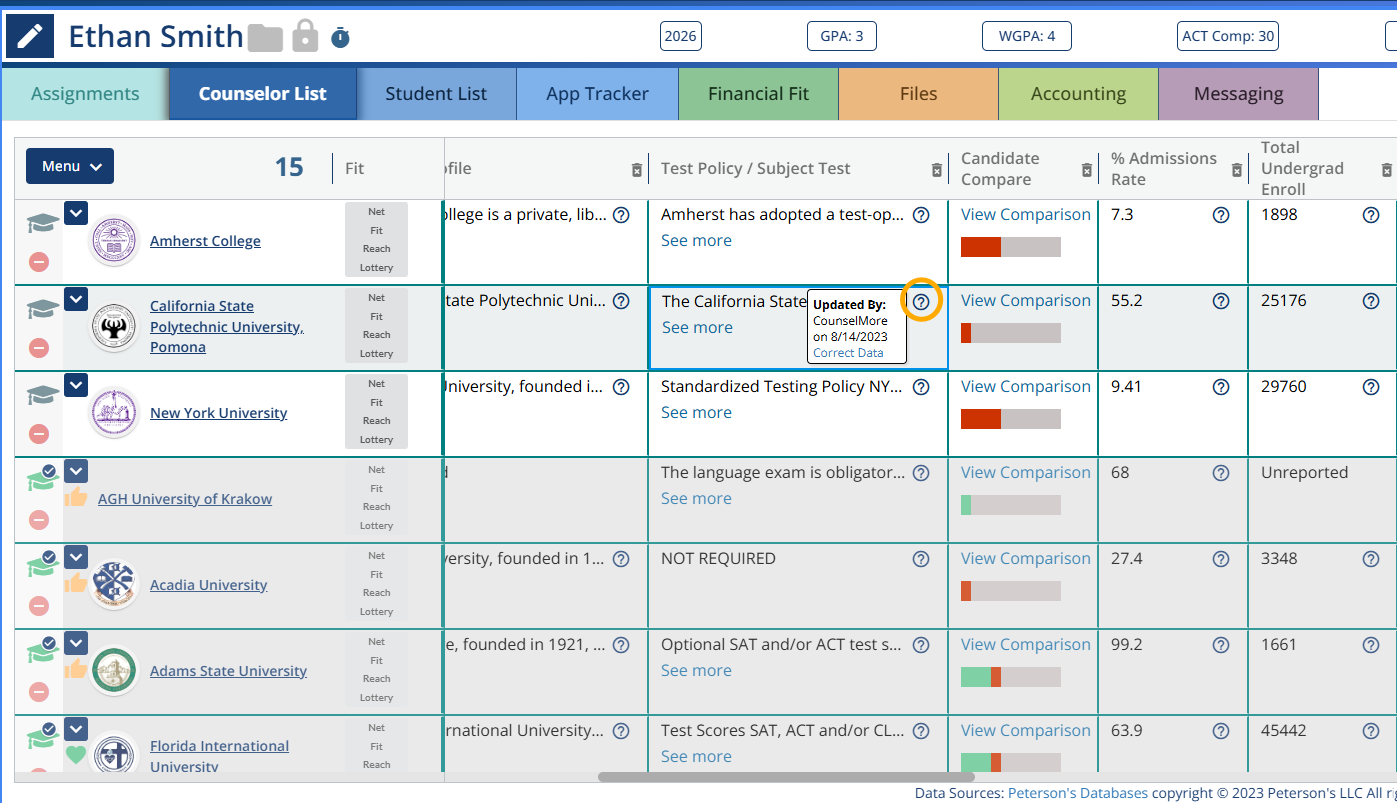Click the GPA: 3 badge
The height and width of the screenshot is (803, 1397).
841,36
